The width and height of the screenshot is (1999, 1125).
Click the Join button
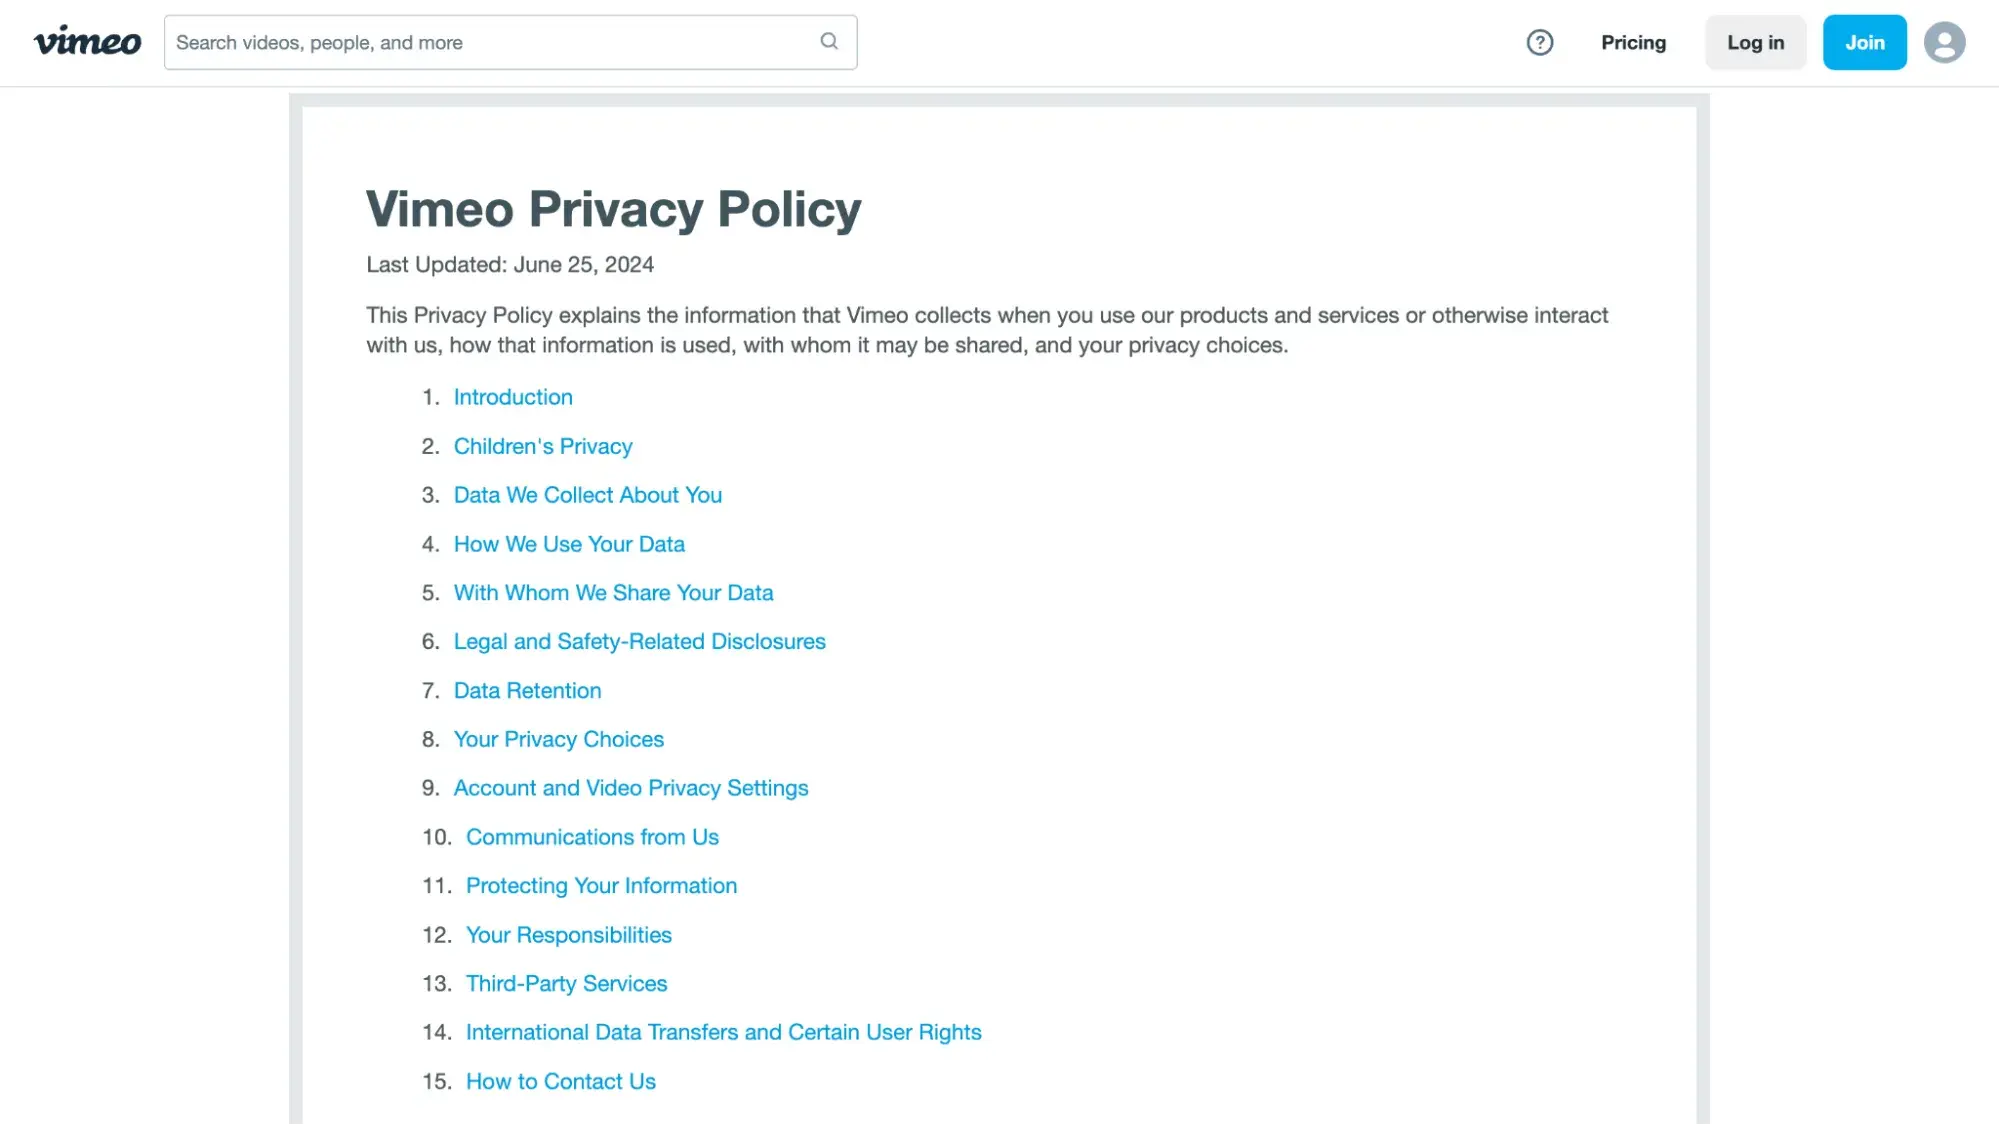pos(1864,41)
